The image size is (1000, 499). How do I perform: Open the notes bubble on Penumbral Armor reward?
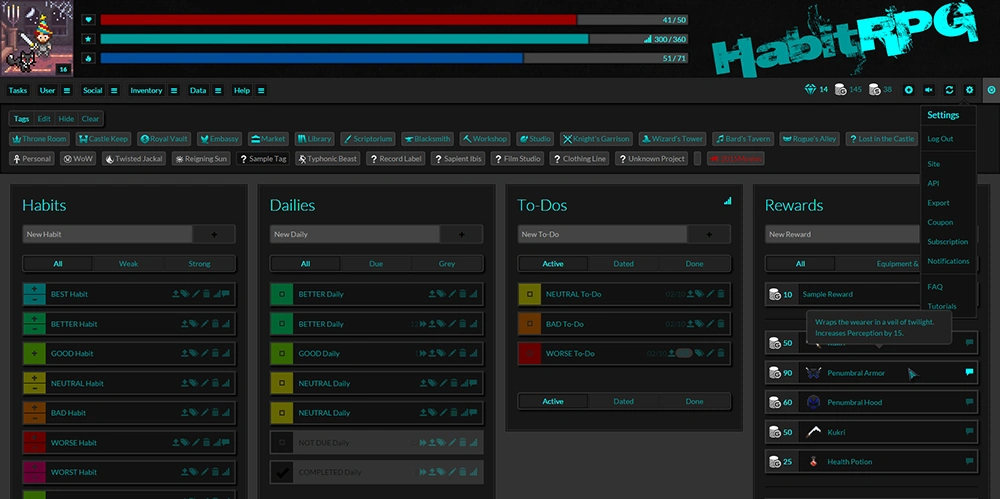point(969,372)
